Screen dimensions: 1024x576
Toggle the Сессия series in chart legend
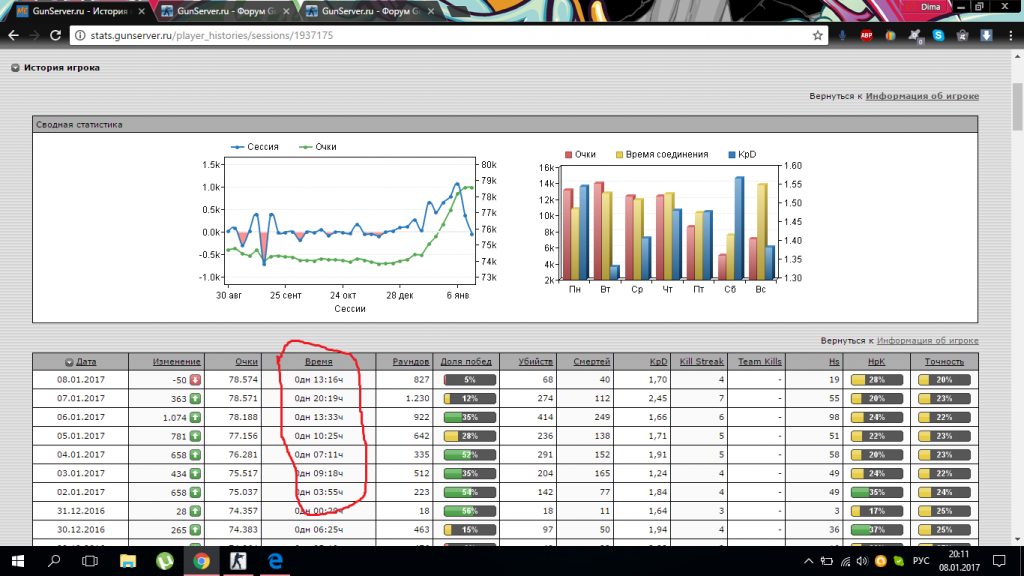tap(257, 147)
